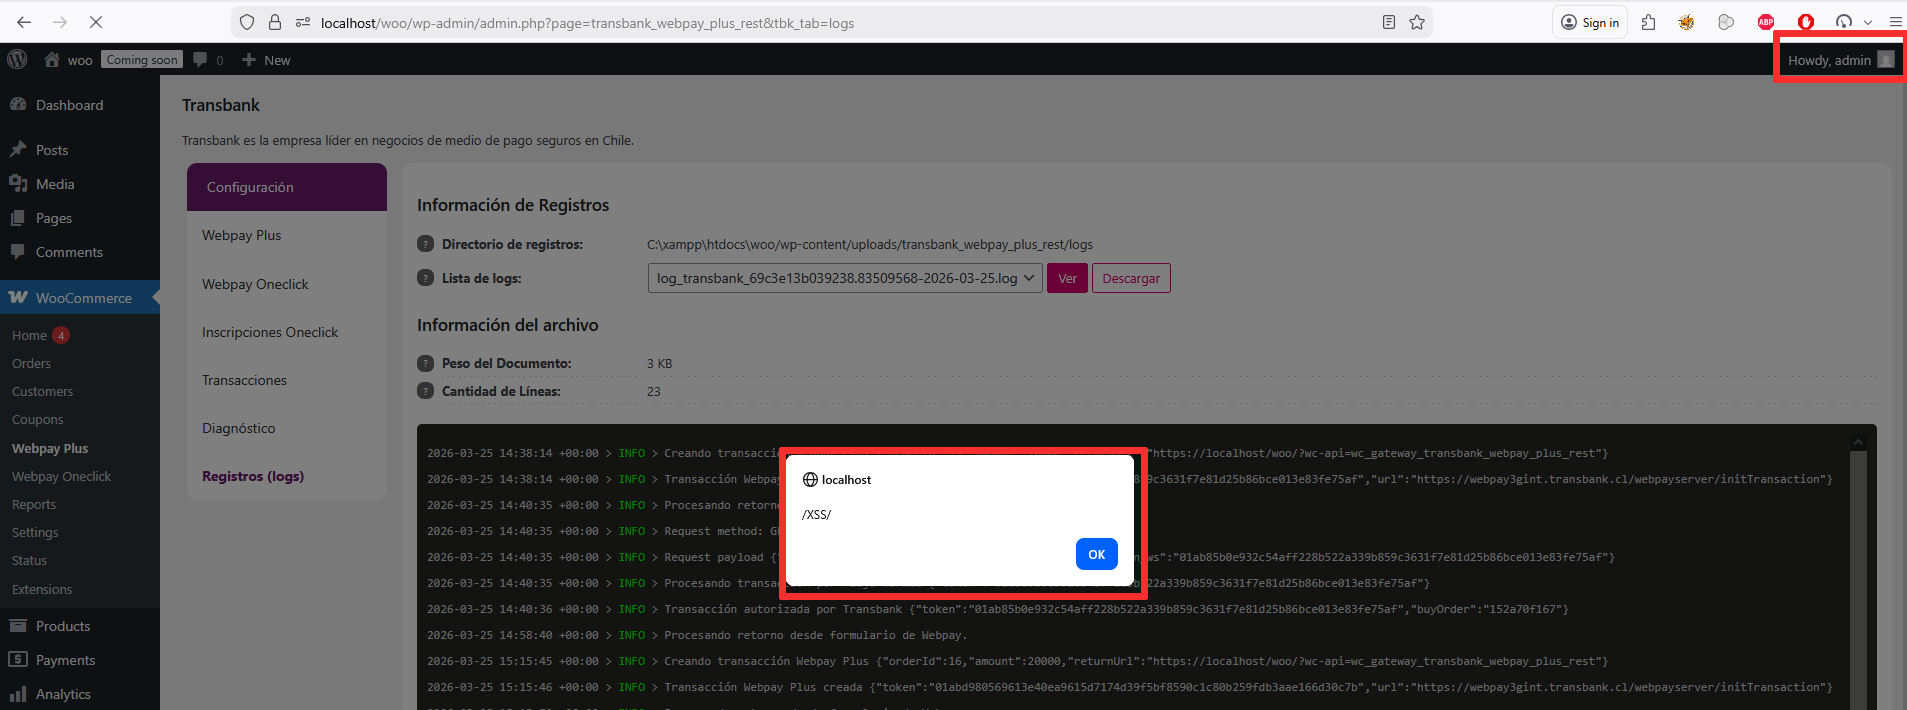This screenshot has height=710, width=1907.
Task: Go back using browser back arrow
Action: pos(24,22)
